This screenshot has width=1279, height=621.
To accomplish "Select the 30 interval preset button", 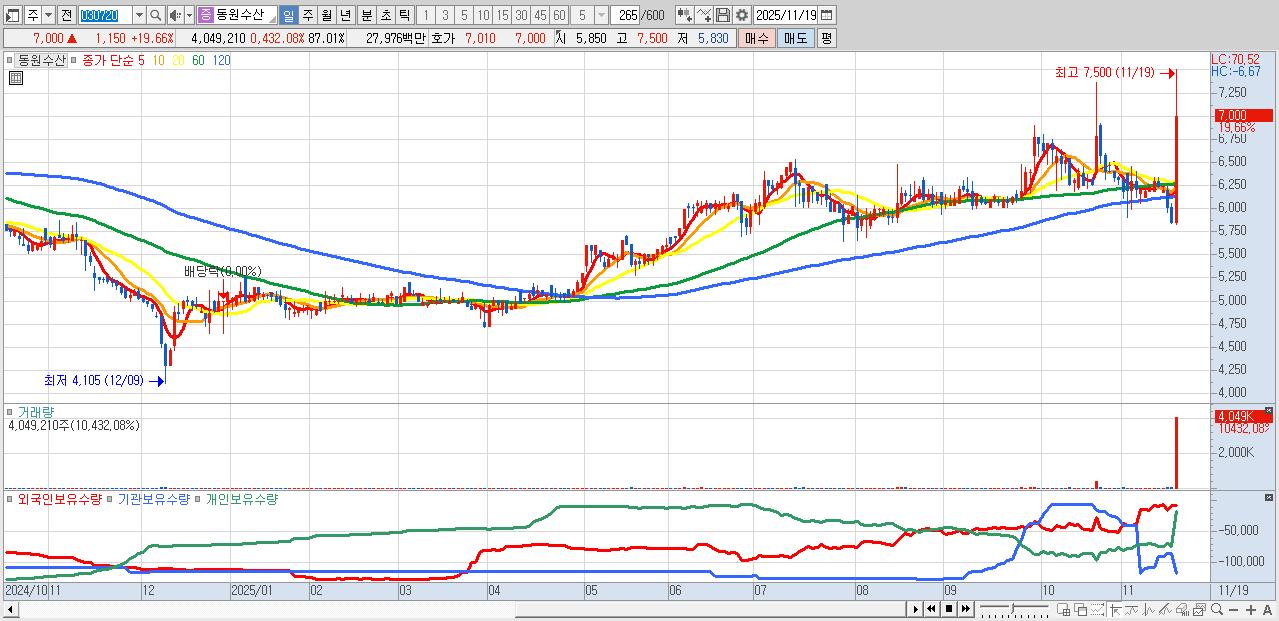I will pyautogui.click(x=521, y=15).
